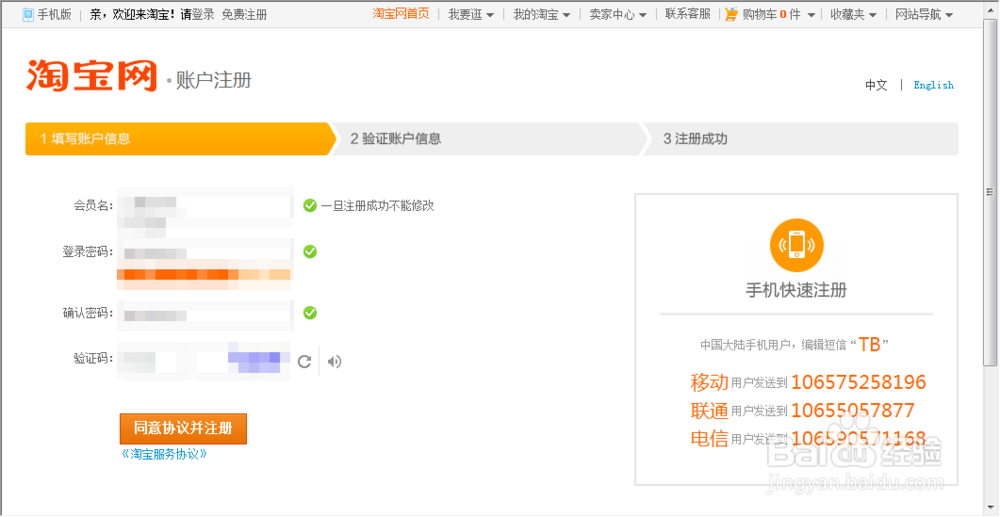Open 联系客服 in top bar
1000x517 pixels.
pos(688,15)
